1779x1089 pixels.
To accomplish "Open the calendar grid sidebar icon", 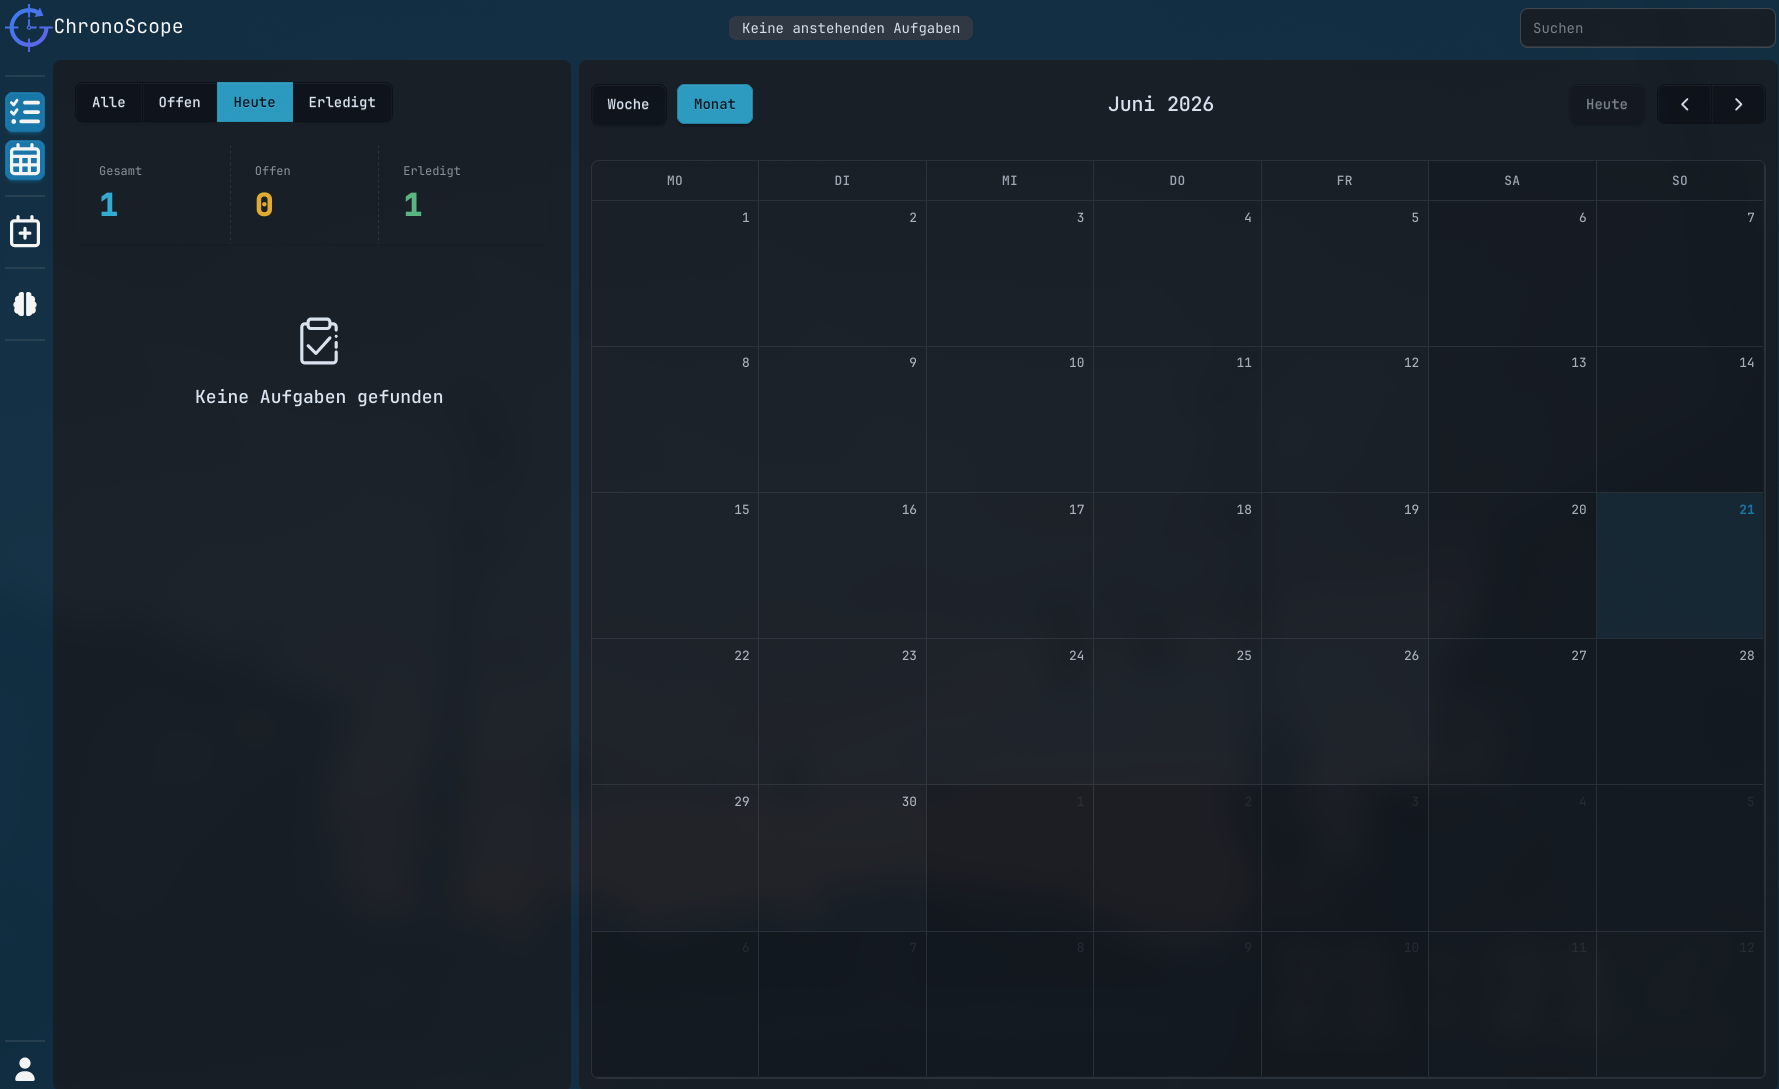I will coord(25,160).
